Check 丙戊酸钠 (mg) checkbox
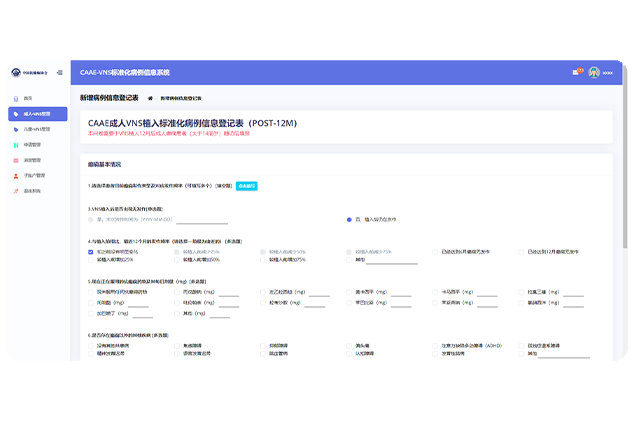This screenshot has width=633, height=421. (x=177, y=292)
